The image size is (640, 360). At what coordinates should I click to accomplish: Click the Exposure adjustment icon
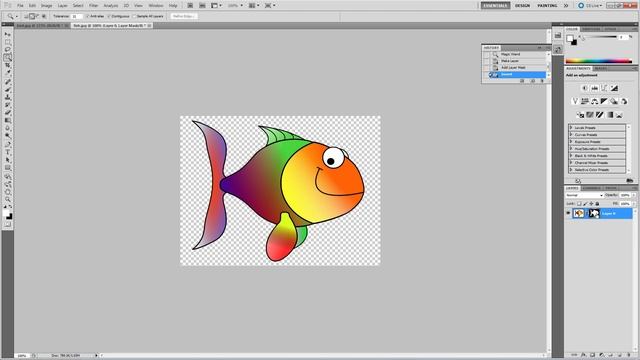614,88
